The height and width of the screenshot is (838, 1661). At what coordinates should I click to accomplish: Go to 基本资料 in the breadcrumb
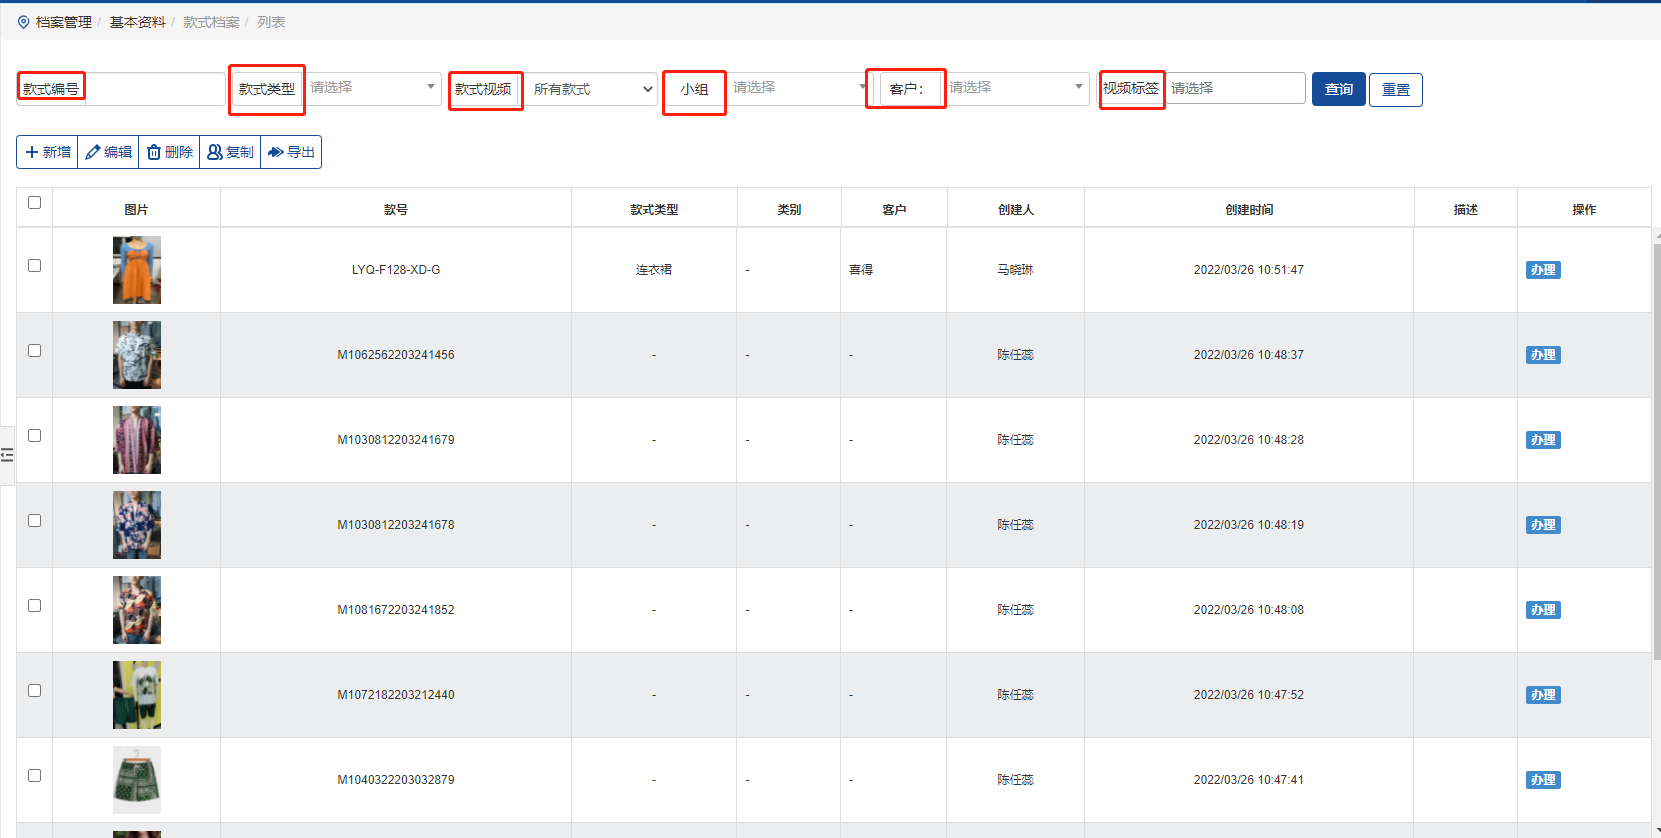pos(137,22)
